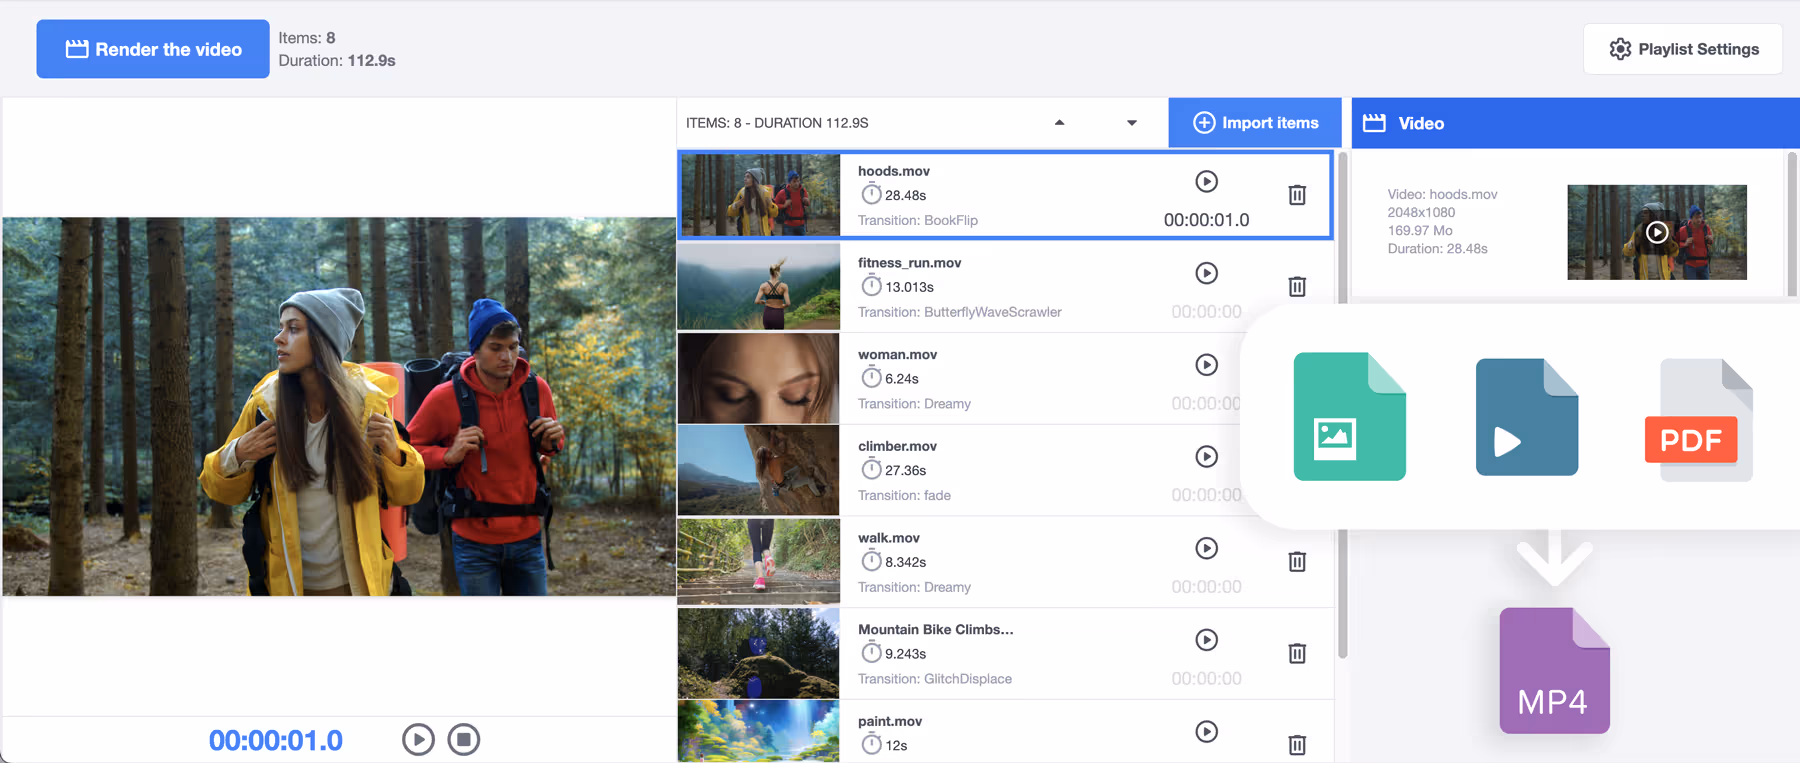1800x763 pixels.
Task: Play the climber.mov clip
Action: 1206,457
